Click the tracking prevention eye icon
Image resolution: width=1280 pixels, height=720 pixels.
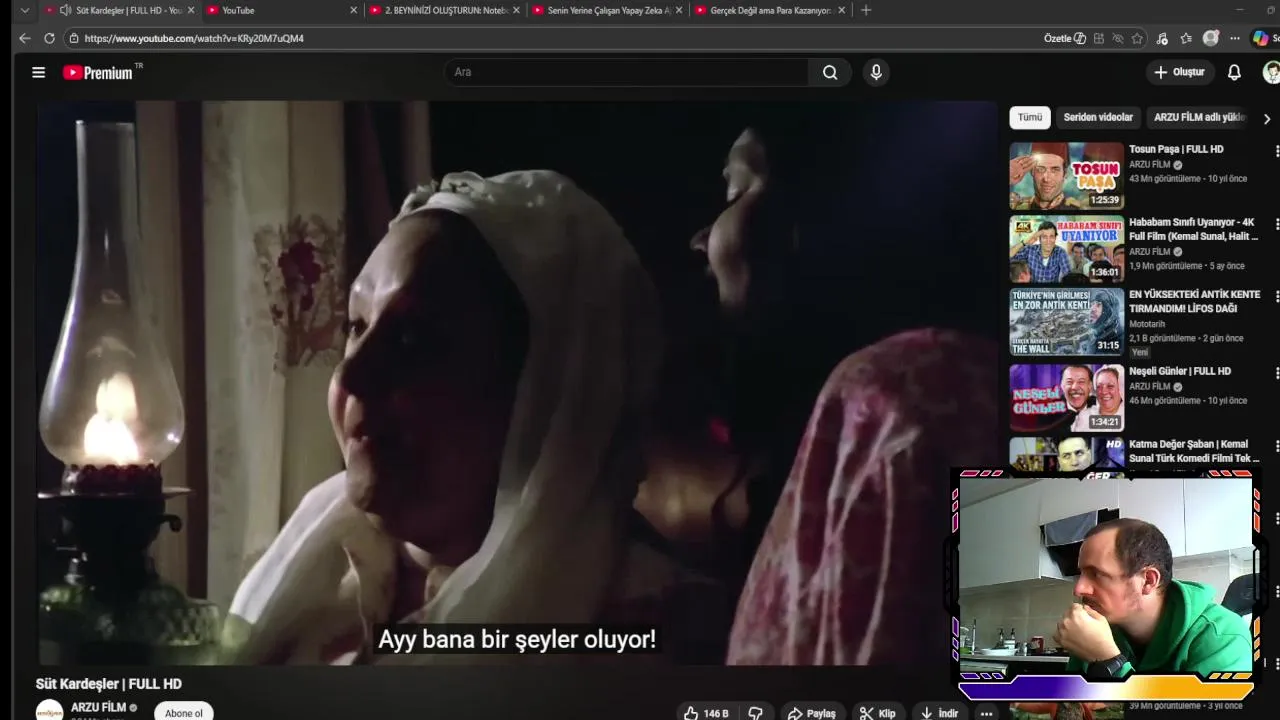click(1118, 38)
